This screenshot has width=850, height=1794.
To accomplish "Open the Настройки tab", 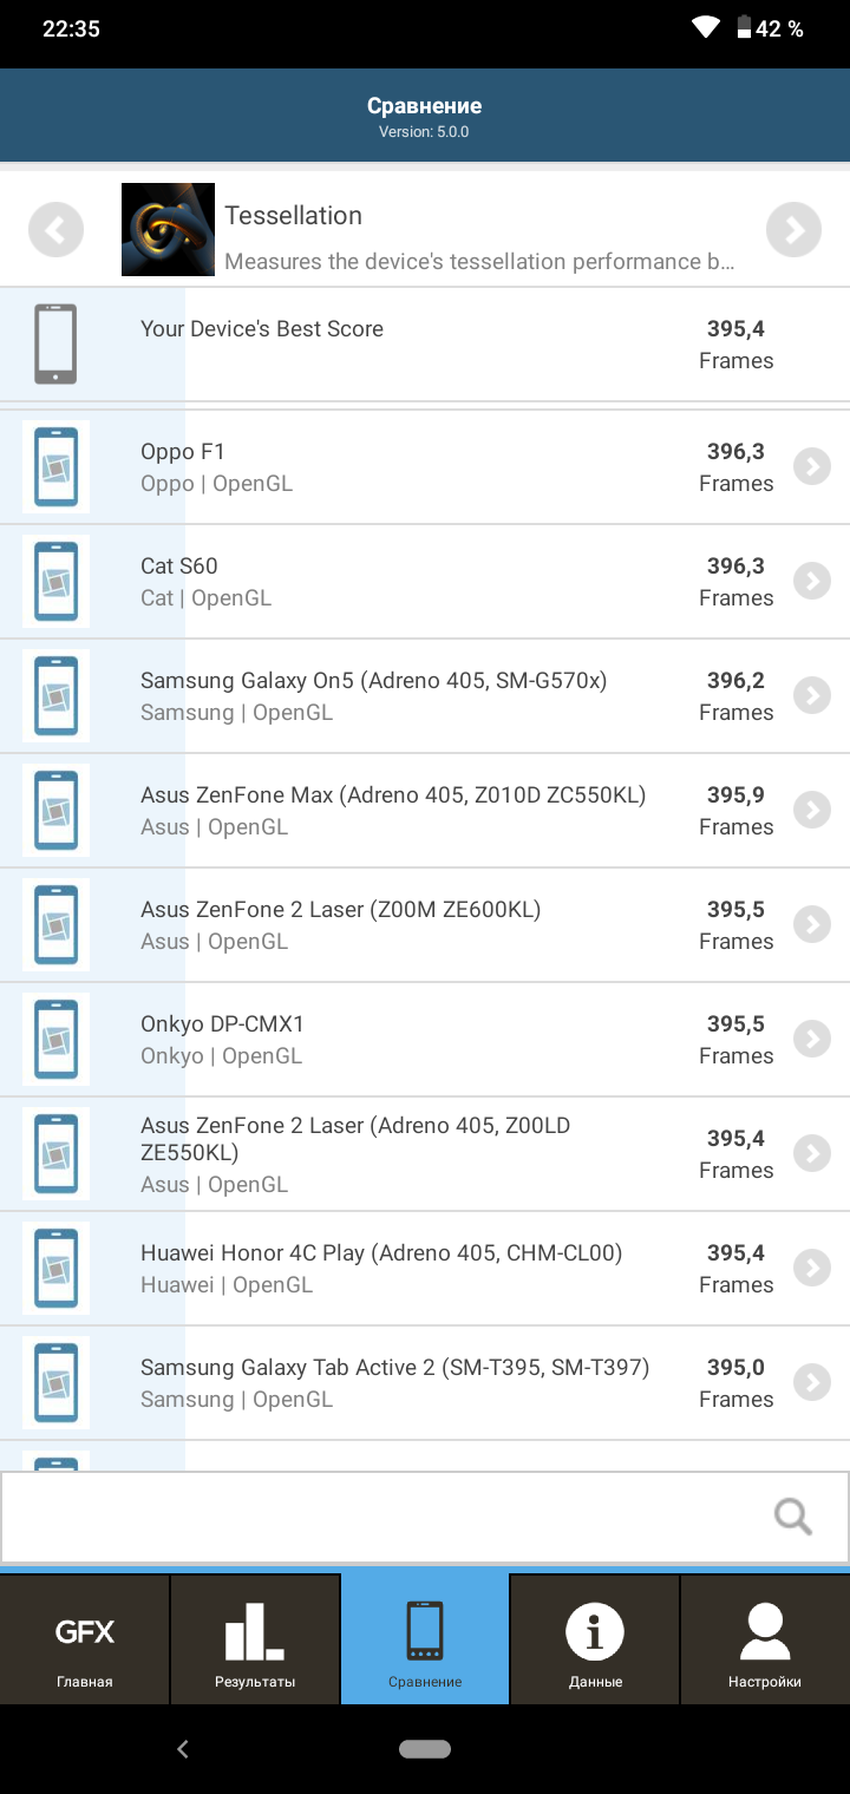I will (764, 1640).
